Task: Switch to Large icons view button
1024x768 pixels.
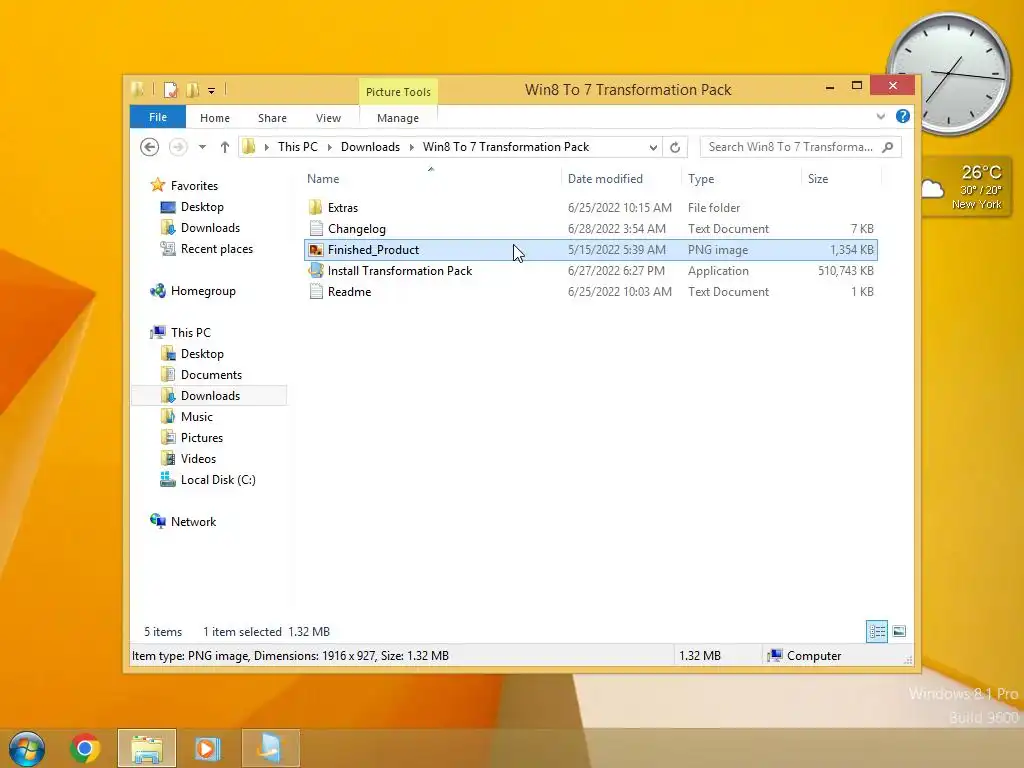Action: 899,632
